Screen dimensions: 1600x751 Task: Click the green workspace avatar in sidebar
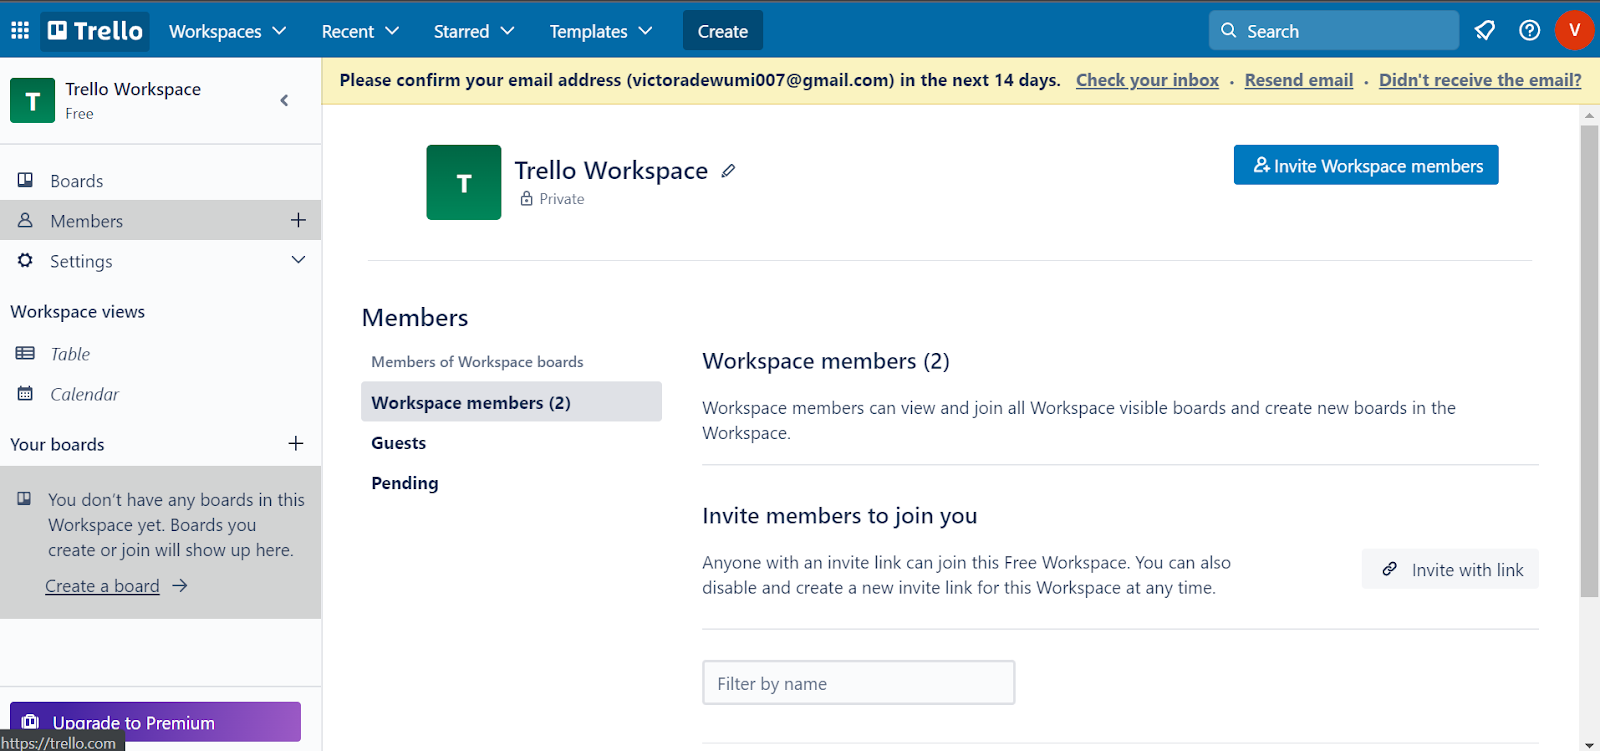tap(32, 101)
